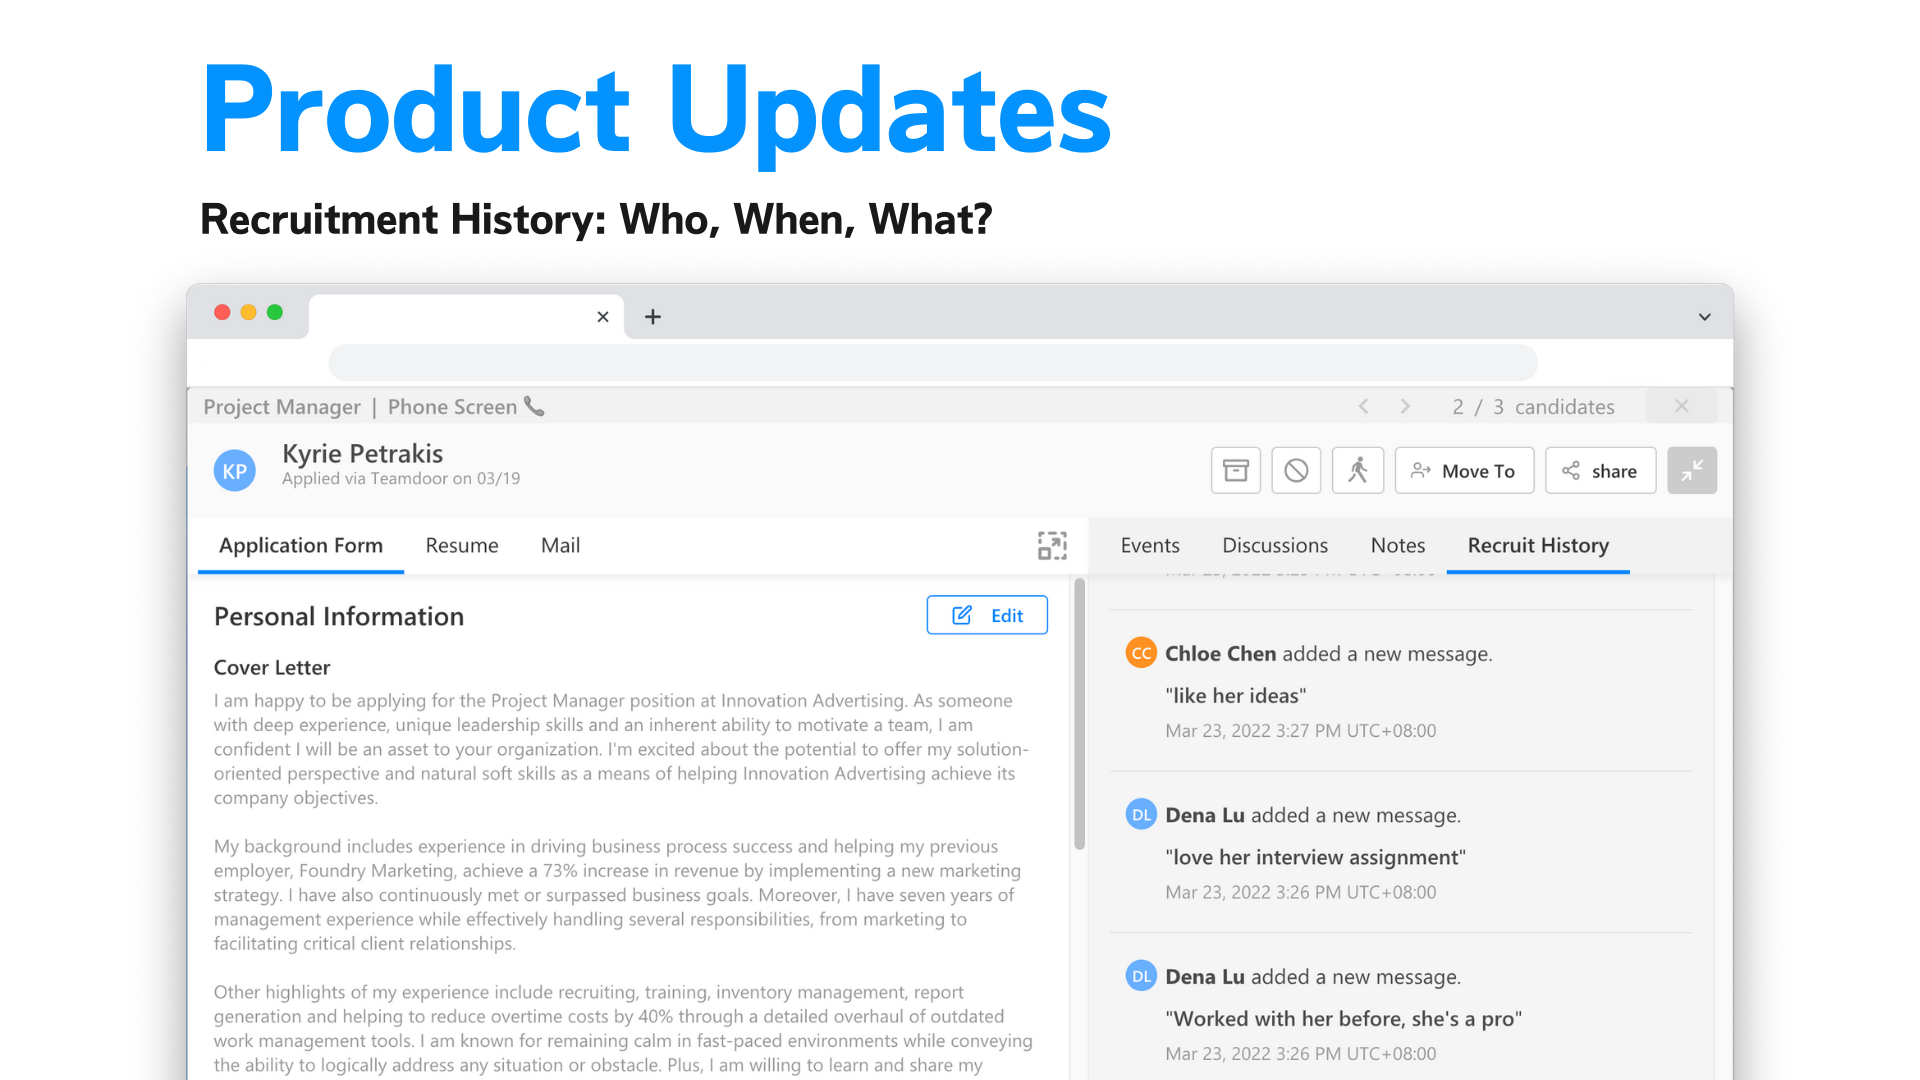1920x1080 pixels.
Task: Click the KP candidate avatar
Action: [235, 471]
